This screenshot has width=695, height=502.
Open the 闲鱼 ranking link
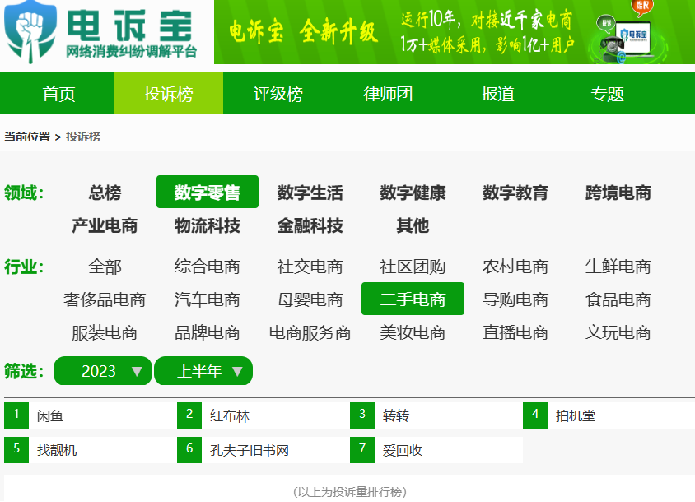click(51, 415)
